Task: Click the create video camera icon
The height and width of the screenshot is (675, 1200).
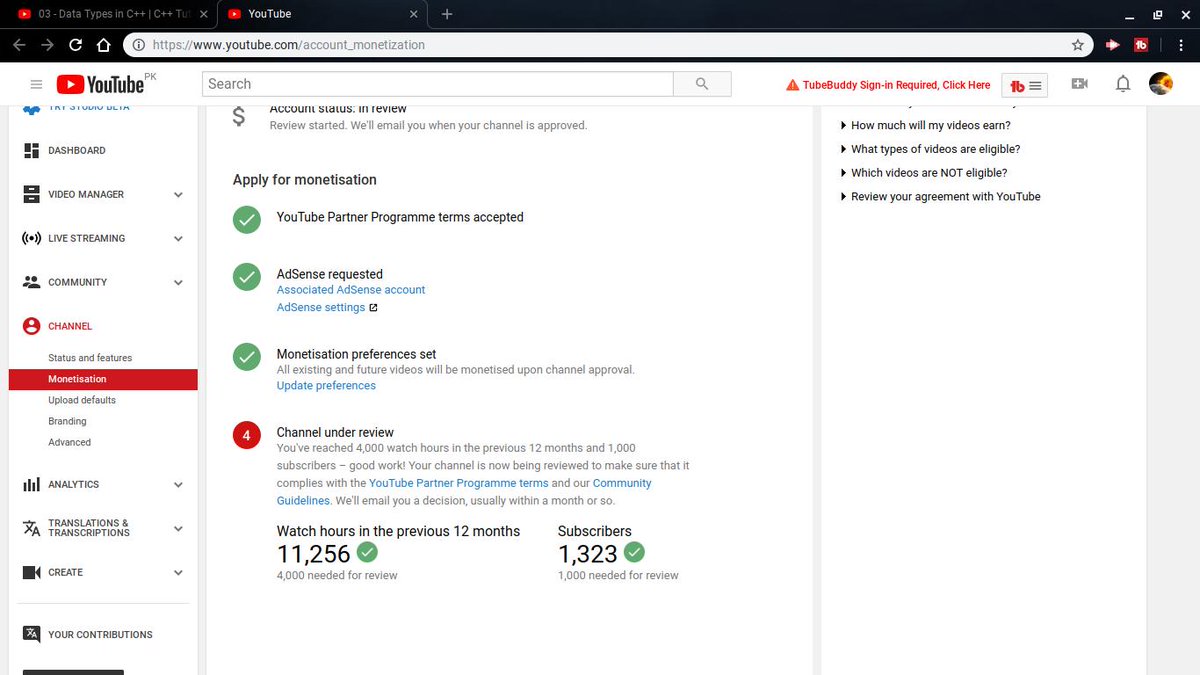Action: coord(1079,84)
